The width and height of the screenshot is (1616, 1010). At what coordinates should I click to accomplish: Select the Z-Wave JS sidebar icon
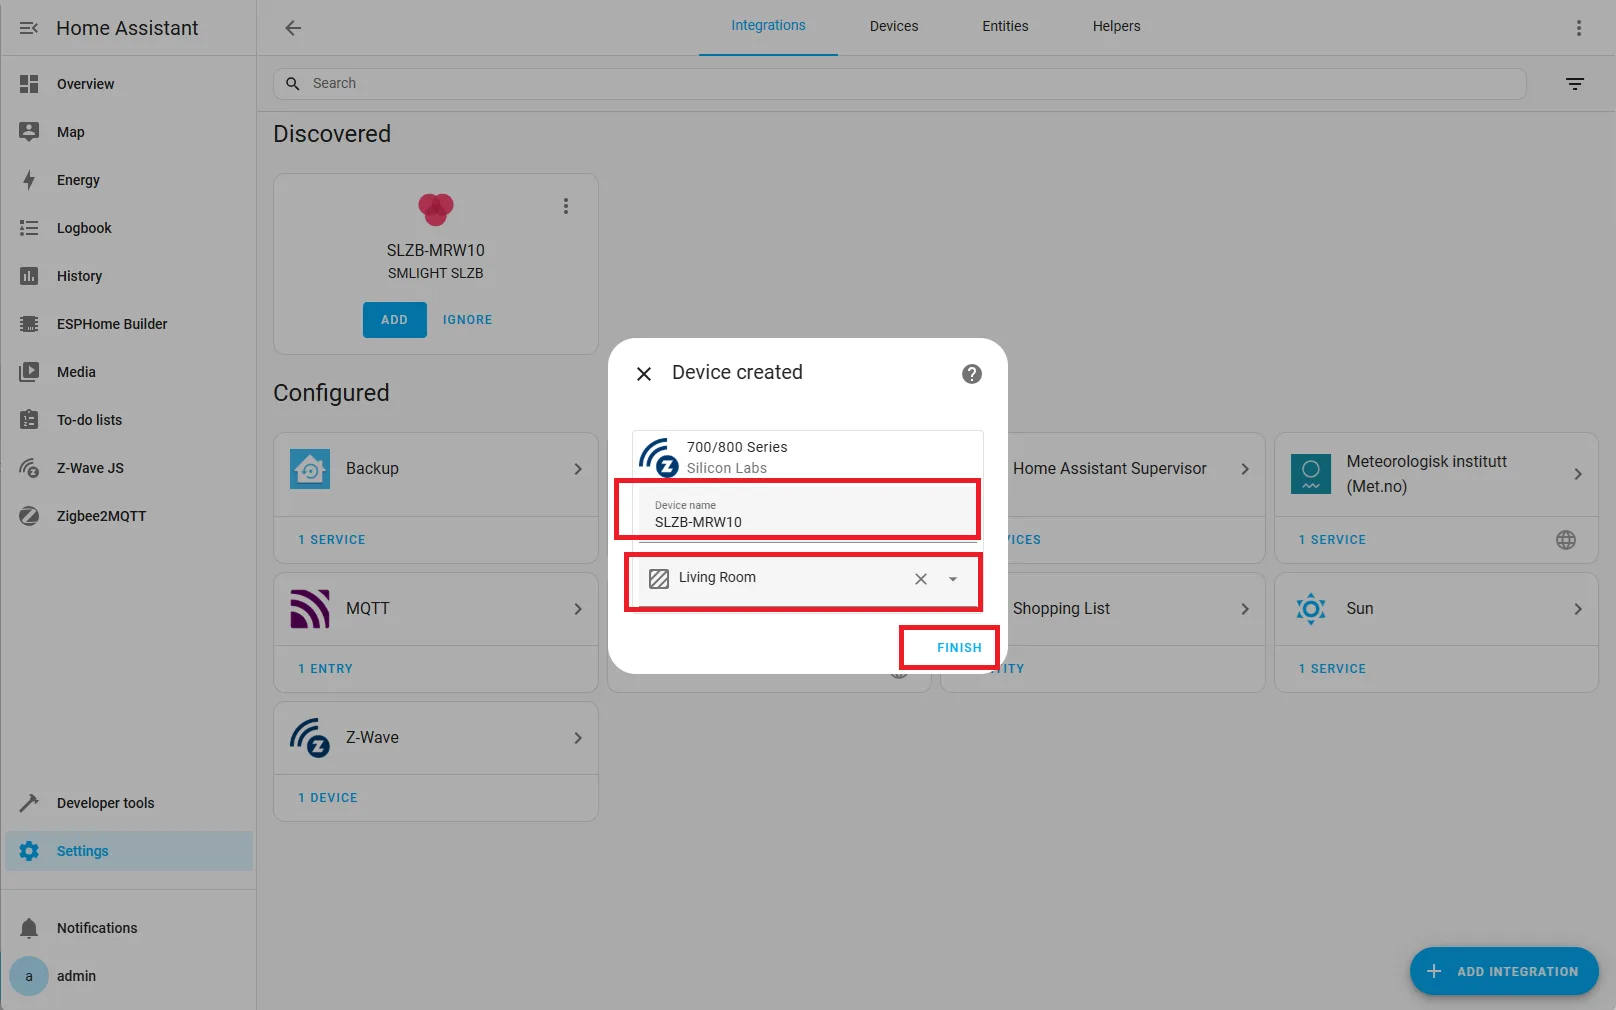click(x=29, y=468)
